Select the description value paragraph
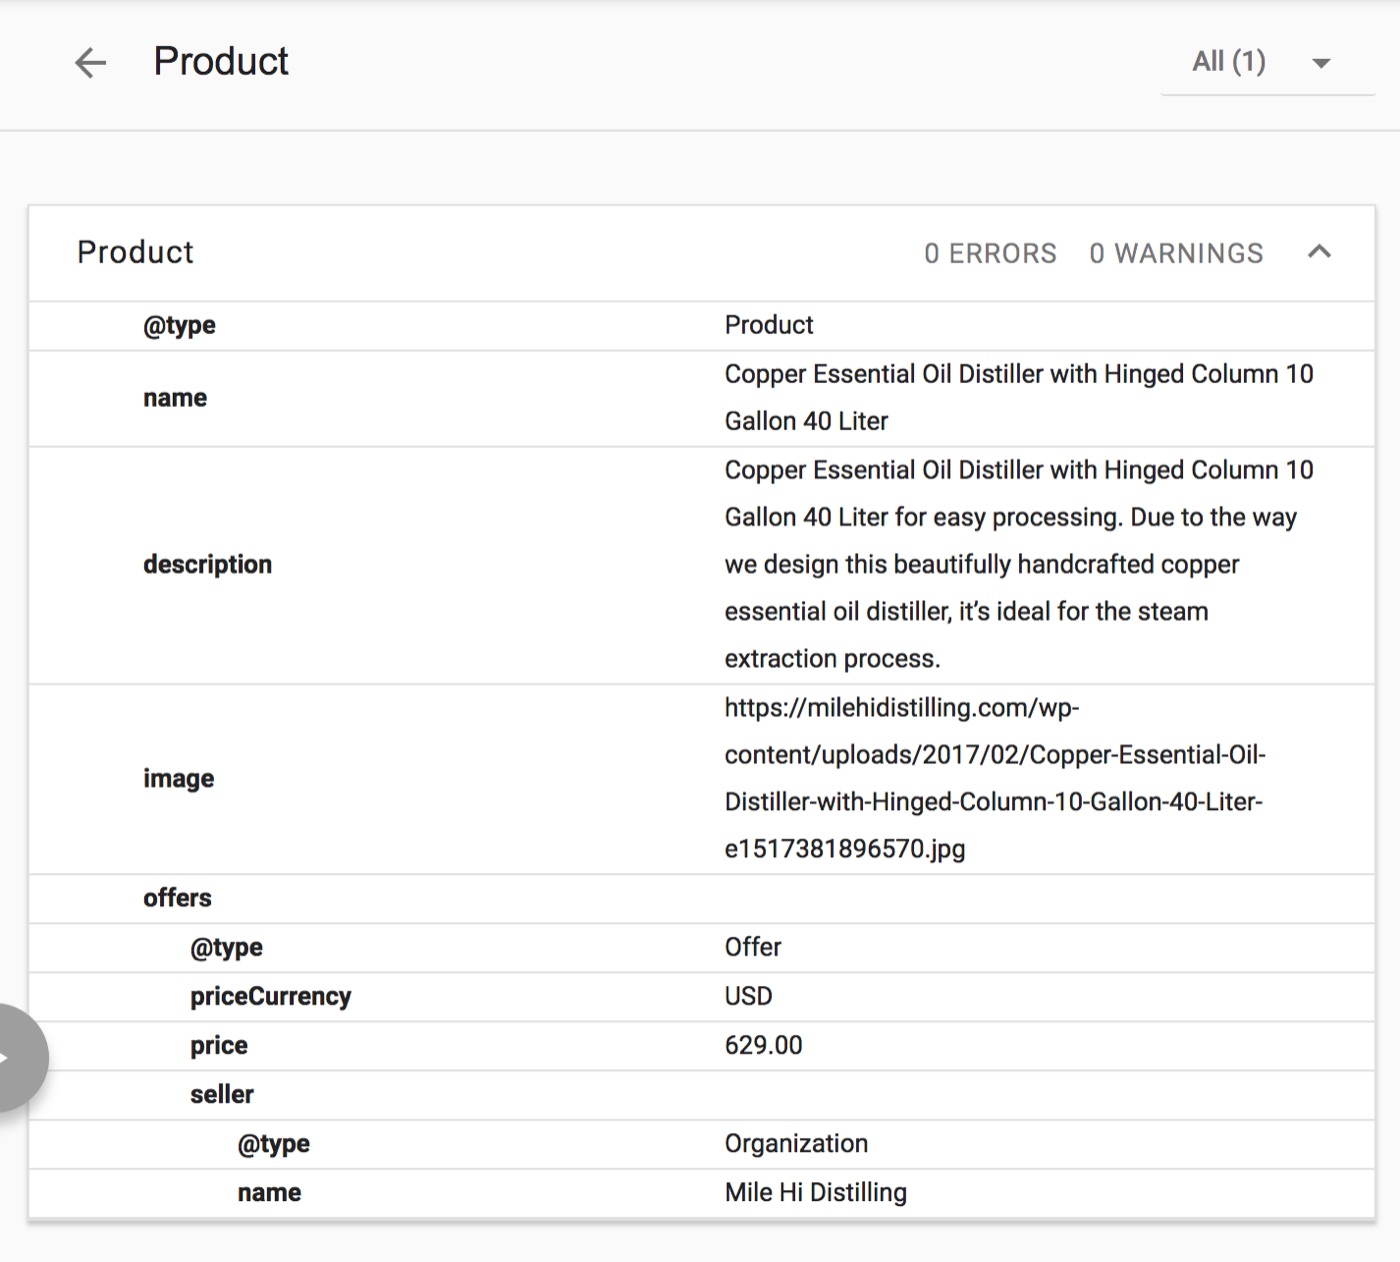1400x1262 pixels. pos(1019,564)
